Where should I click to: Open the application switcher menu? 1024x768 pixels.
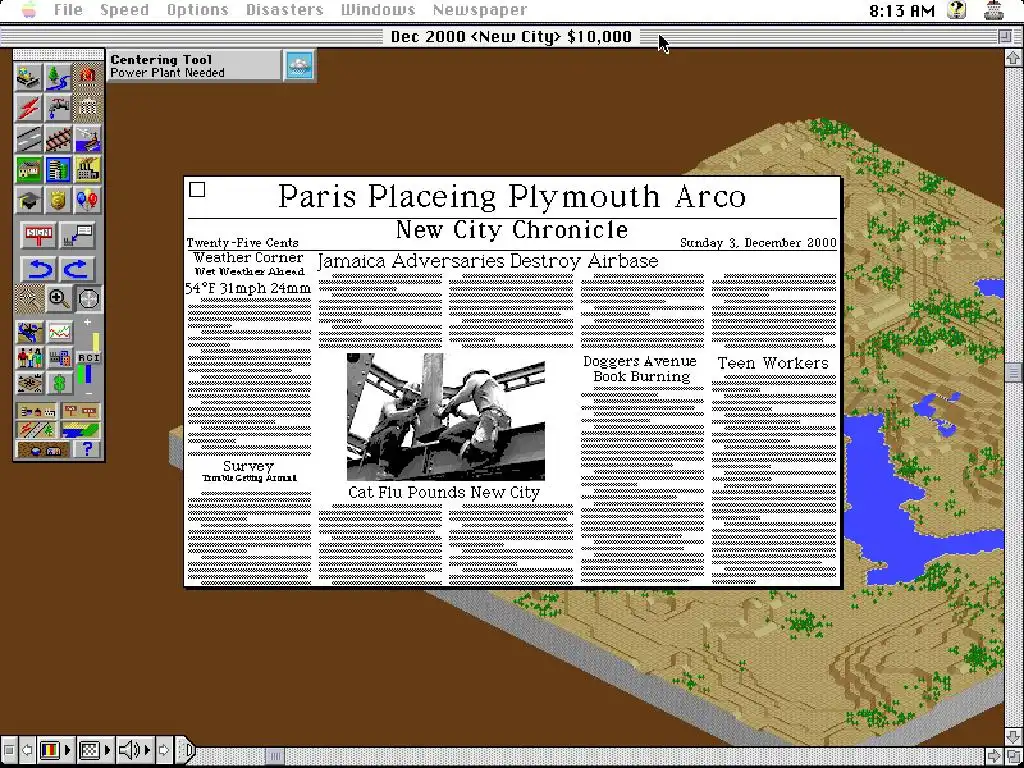pyautogui.click(x=994, y=10)
